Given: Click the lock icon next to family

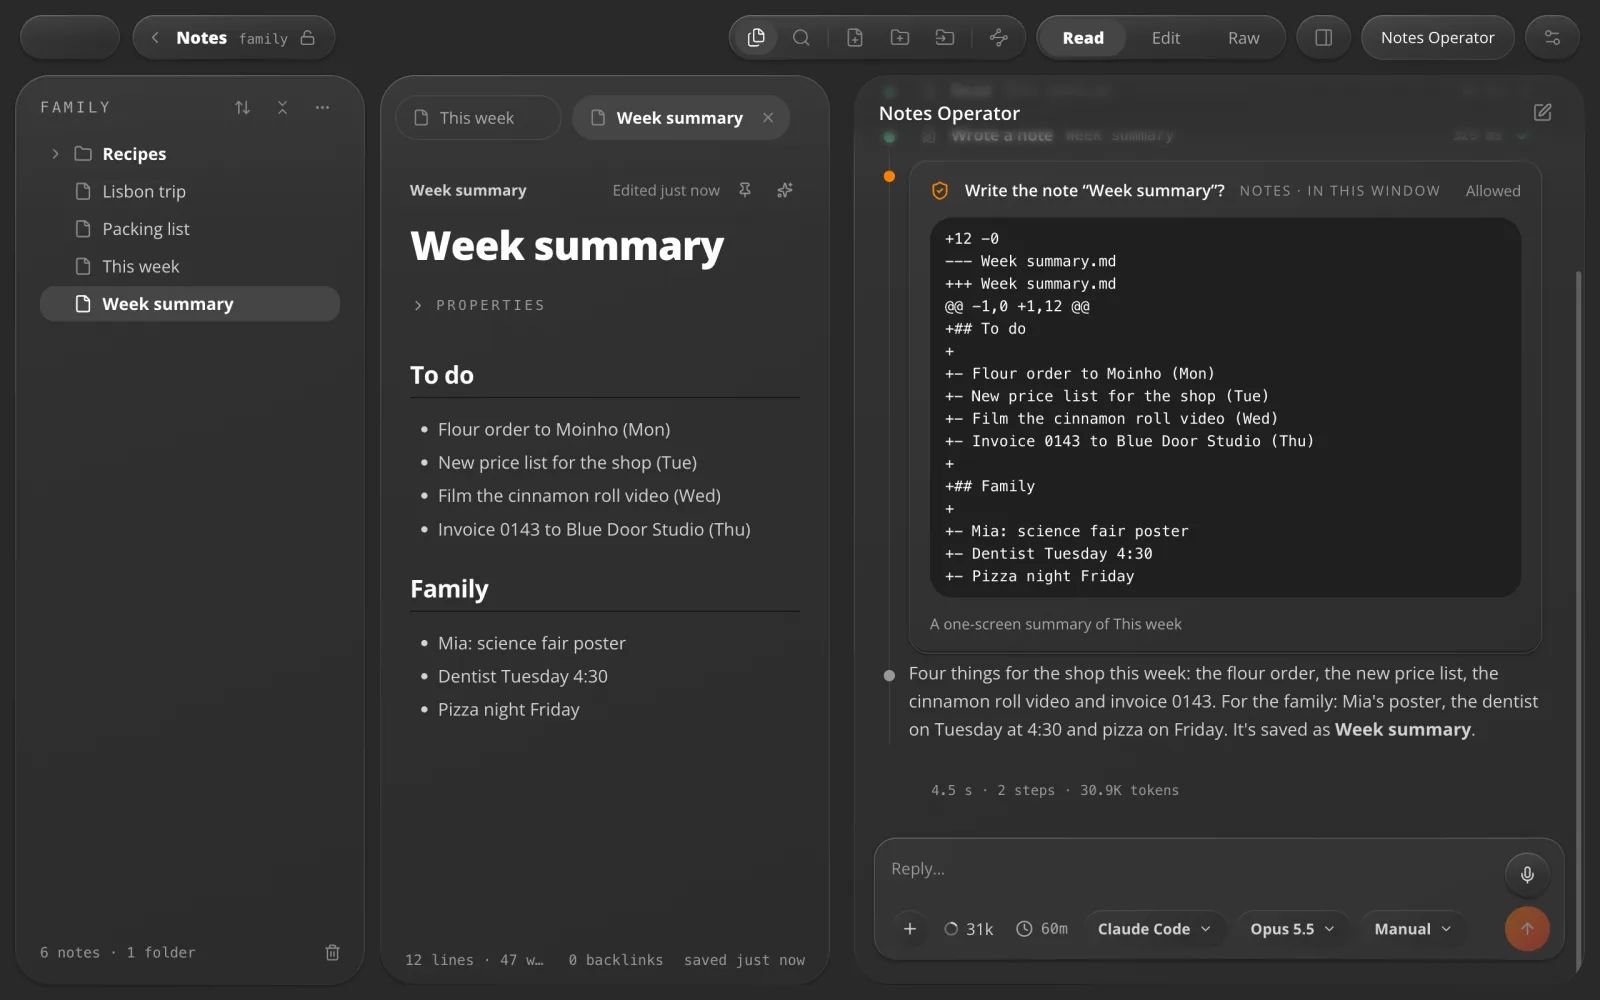Looking at the screenshot, I should click(x=308, y=38).
